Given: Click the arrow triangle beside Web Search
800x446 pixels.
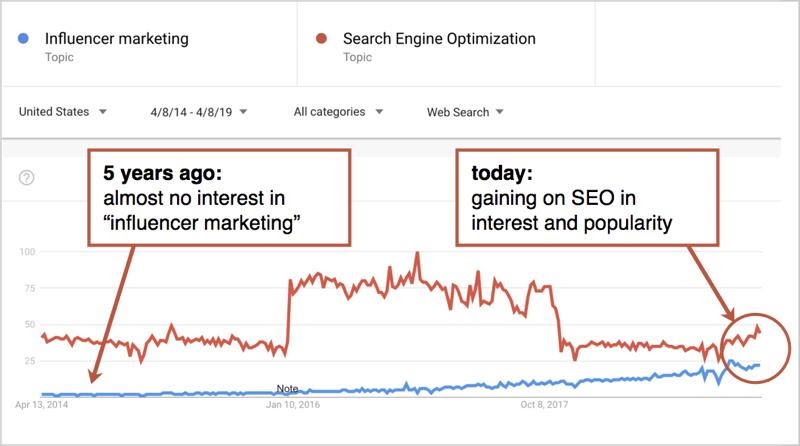Looking at the screenshot, I should (499, 111).
